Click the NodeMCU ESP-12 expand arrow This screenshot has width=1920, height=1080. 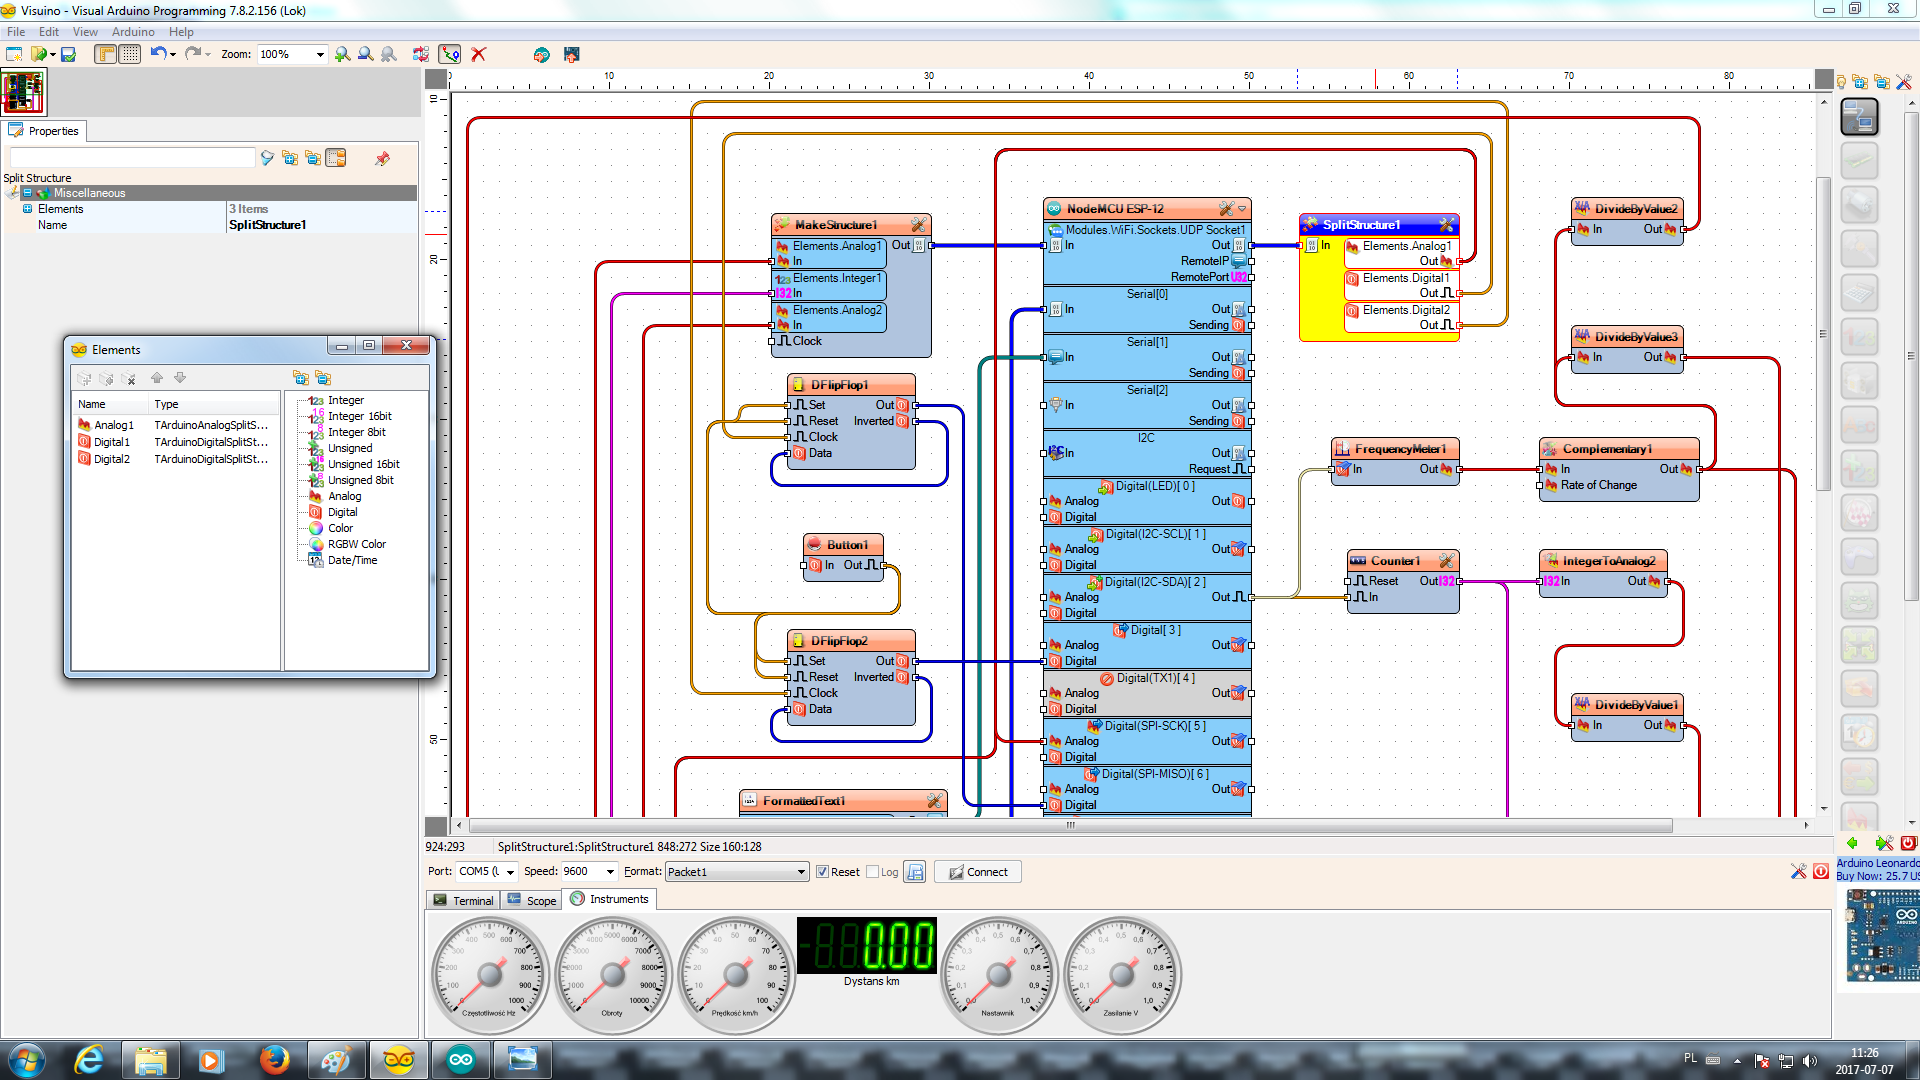click(1243, 209)
